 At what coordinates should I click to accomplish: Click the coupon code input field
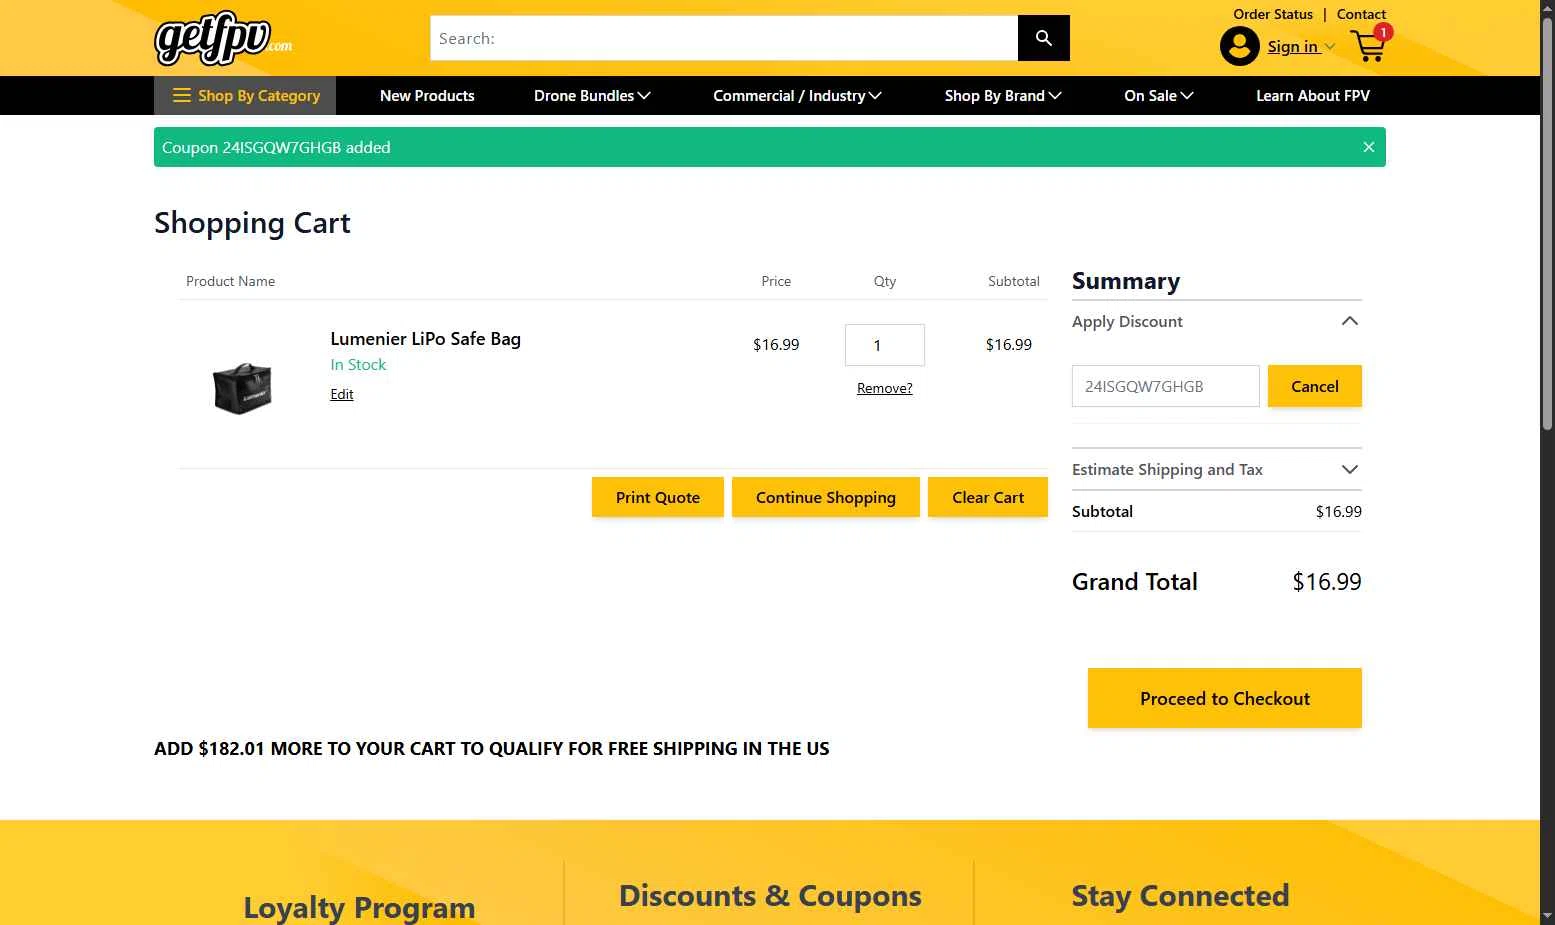[1166, 386]
